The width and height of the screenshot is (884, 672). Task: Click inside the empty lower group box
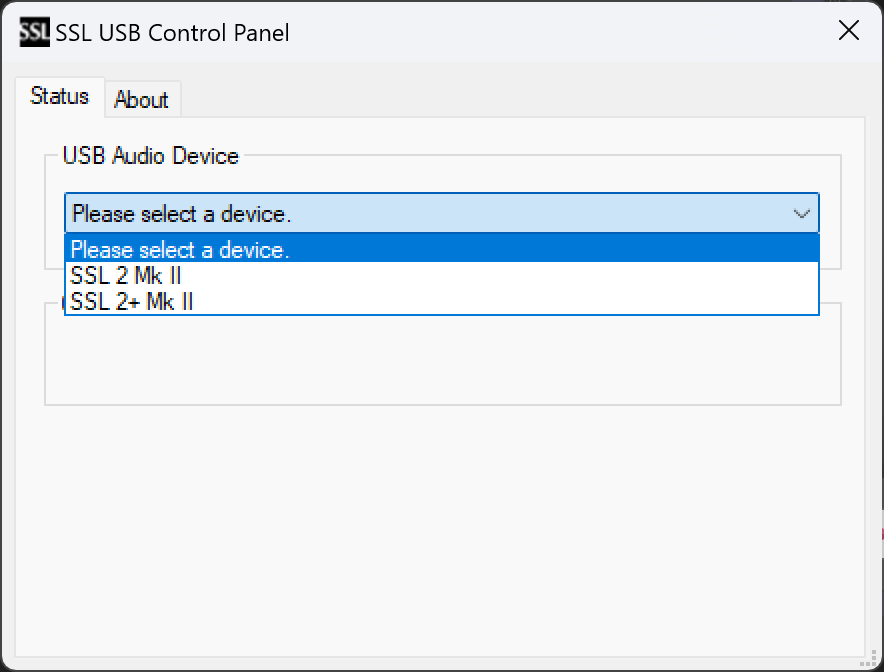pyautogui.click(x=443, y=359)
